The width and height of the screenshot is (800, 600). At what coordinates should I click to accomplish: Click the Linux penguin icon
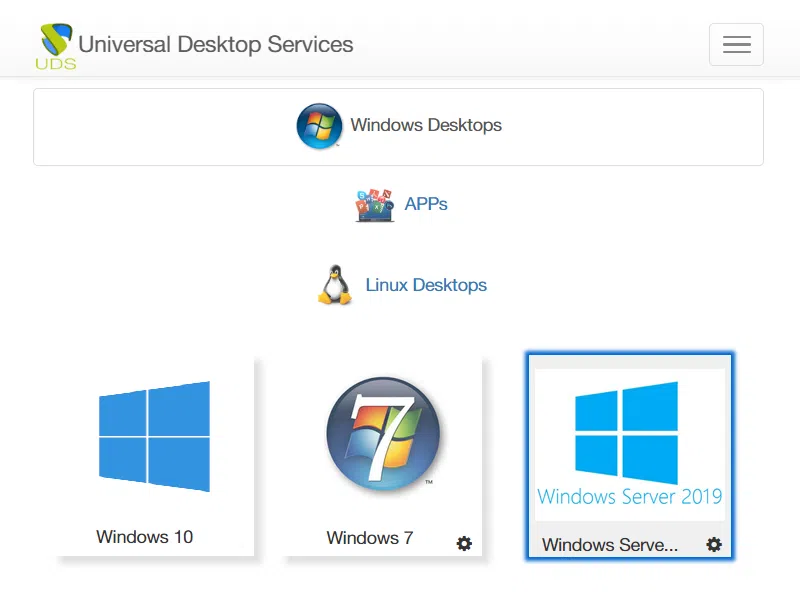pos(335,285)
